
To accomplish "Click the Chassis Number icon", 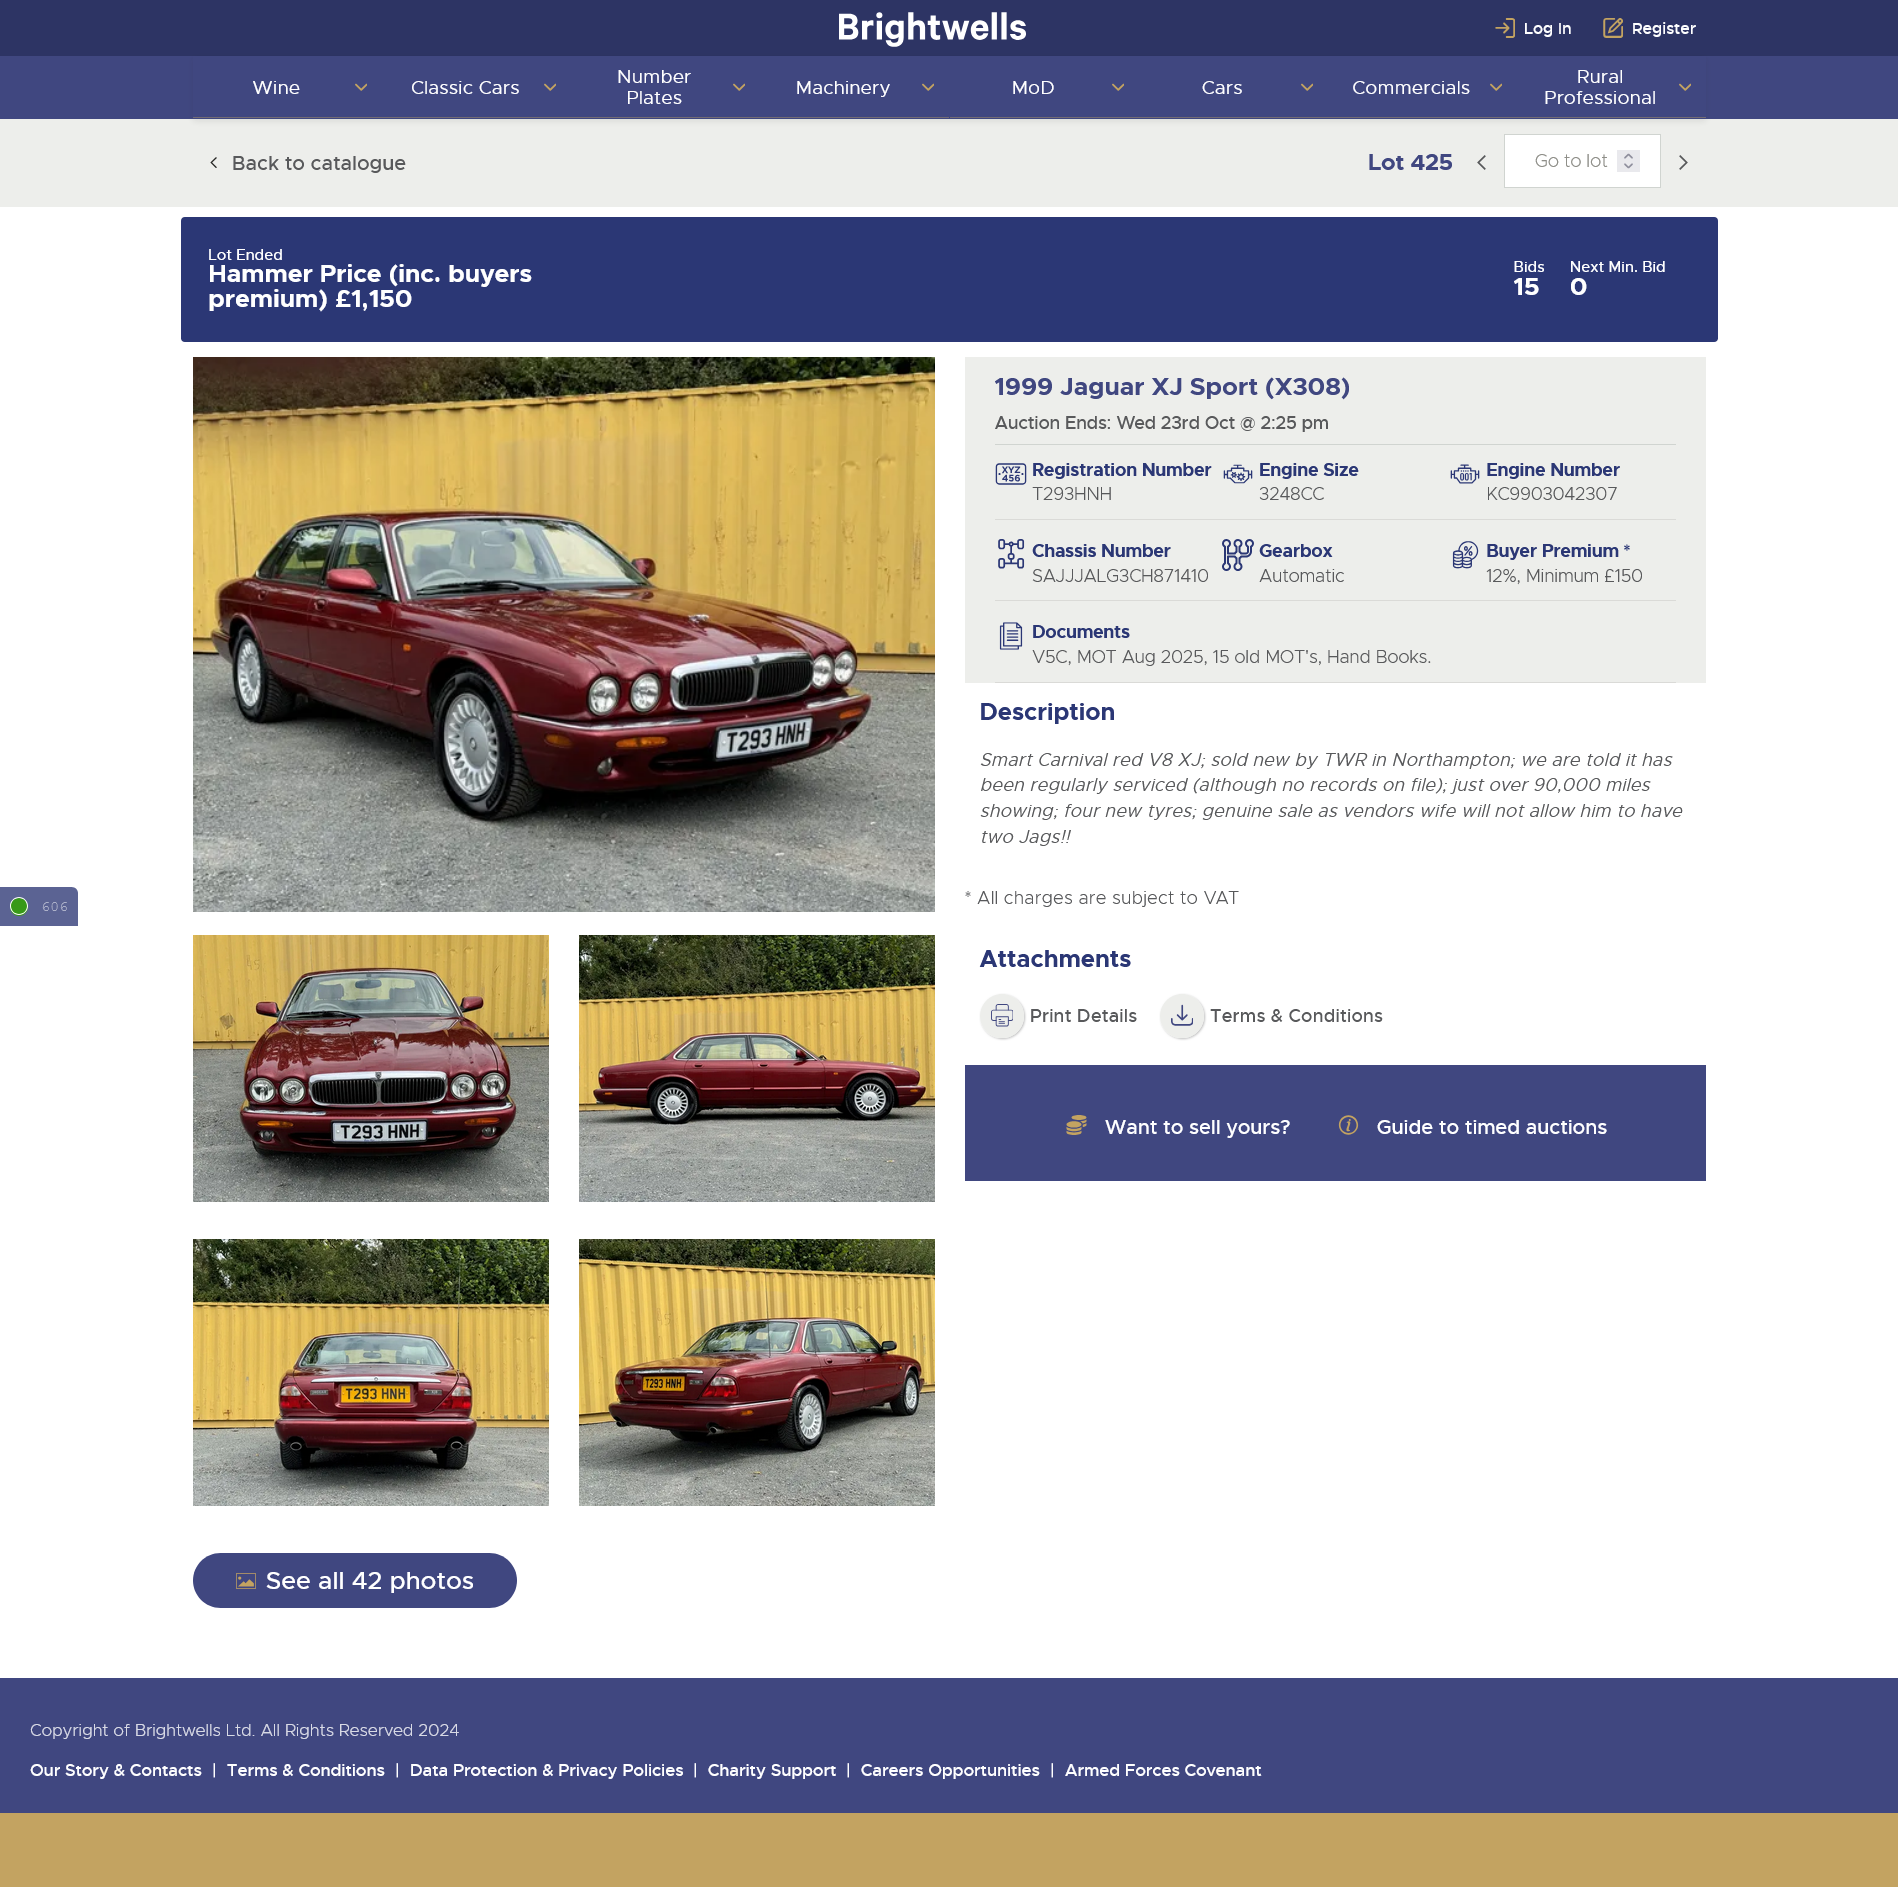I will tap(1010, 554).
